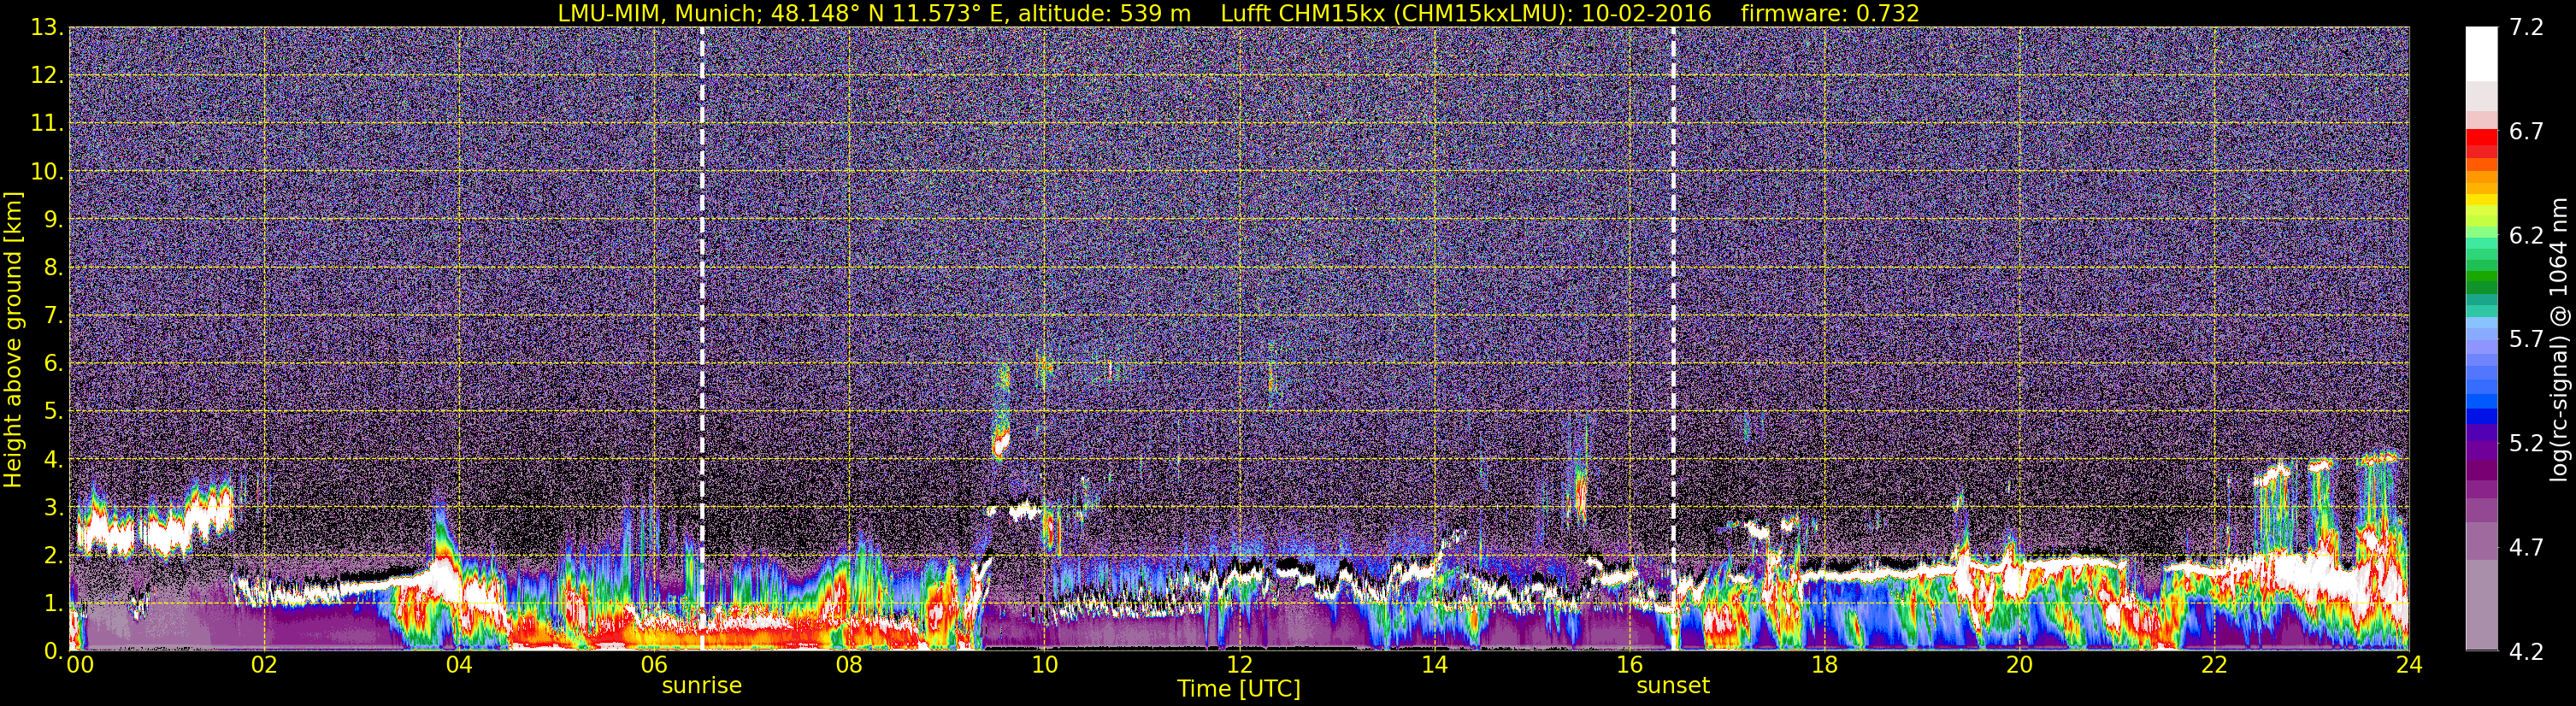Click the height axis tick '9.'
The width and height of the screenshot is (2576, 706).
[x=54, y=219]
